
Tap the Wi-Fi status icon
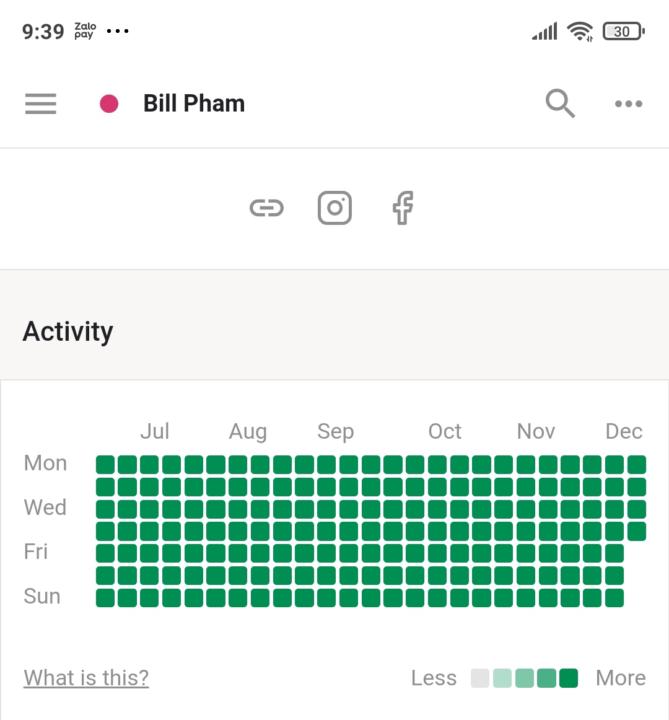pos(580,31)
